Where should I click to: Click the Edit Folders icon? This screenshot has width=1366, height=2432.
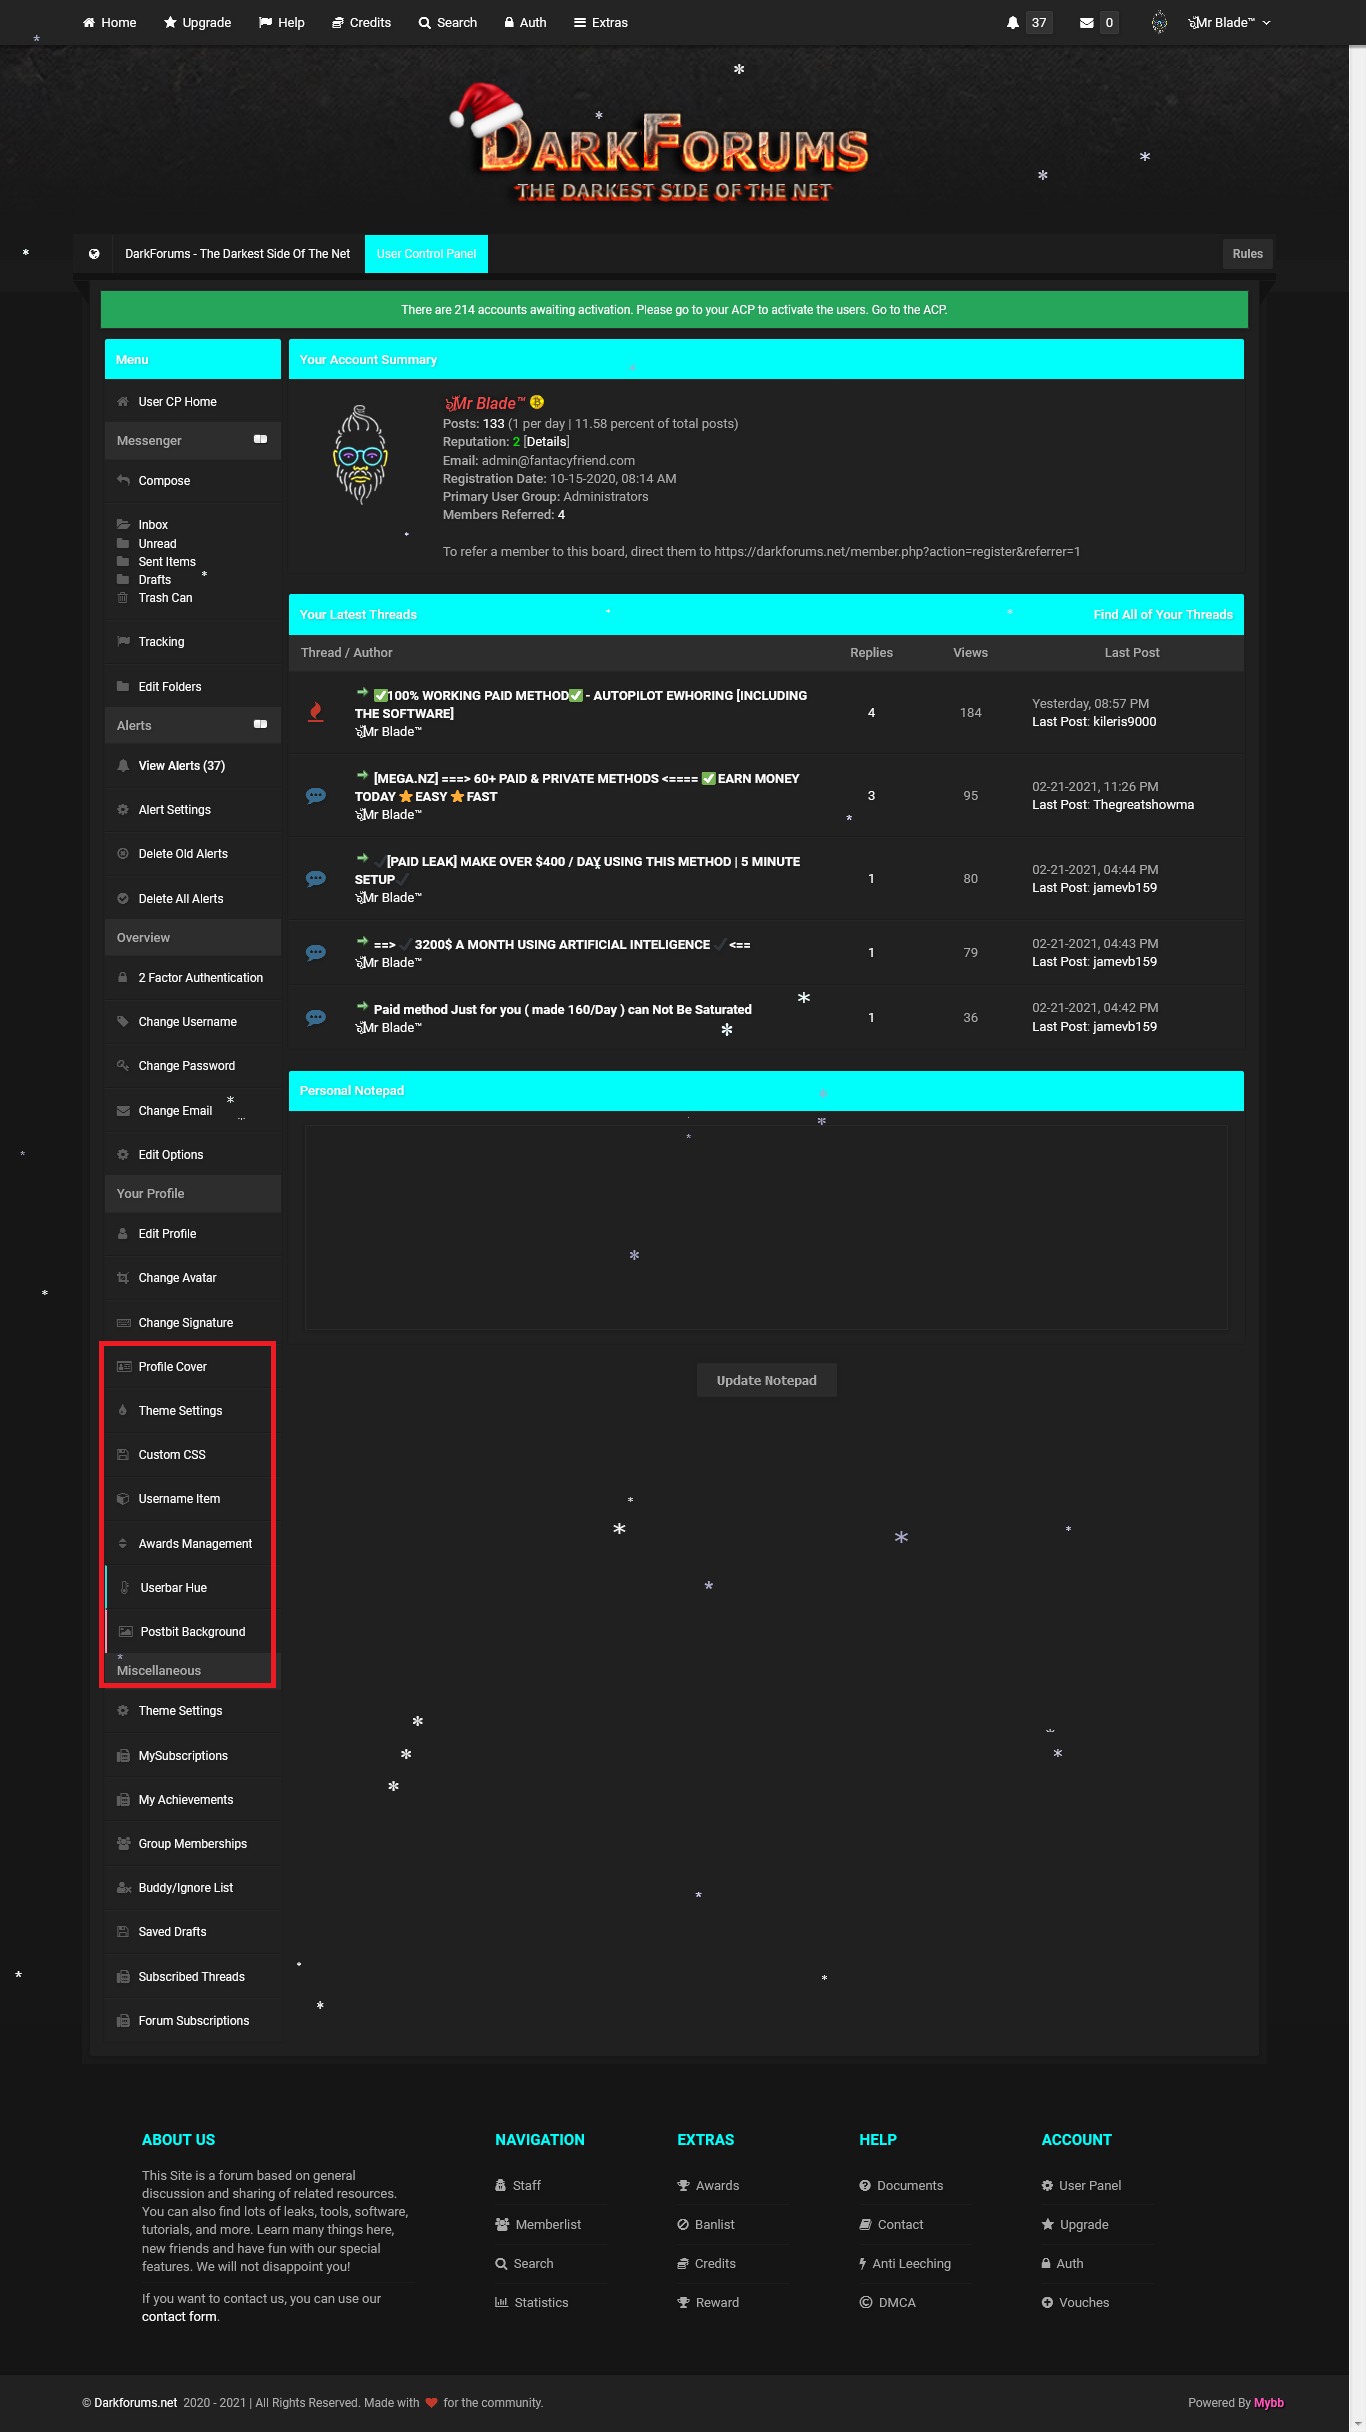click(x=123, y=686)
